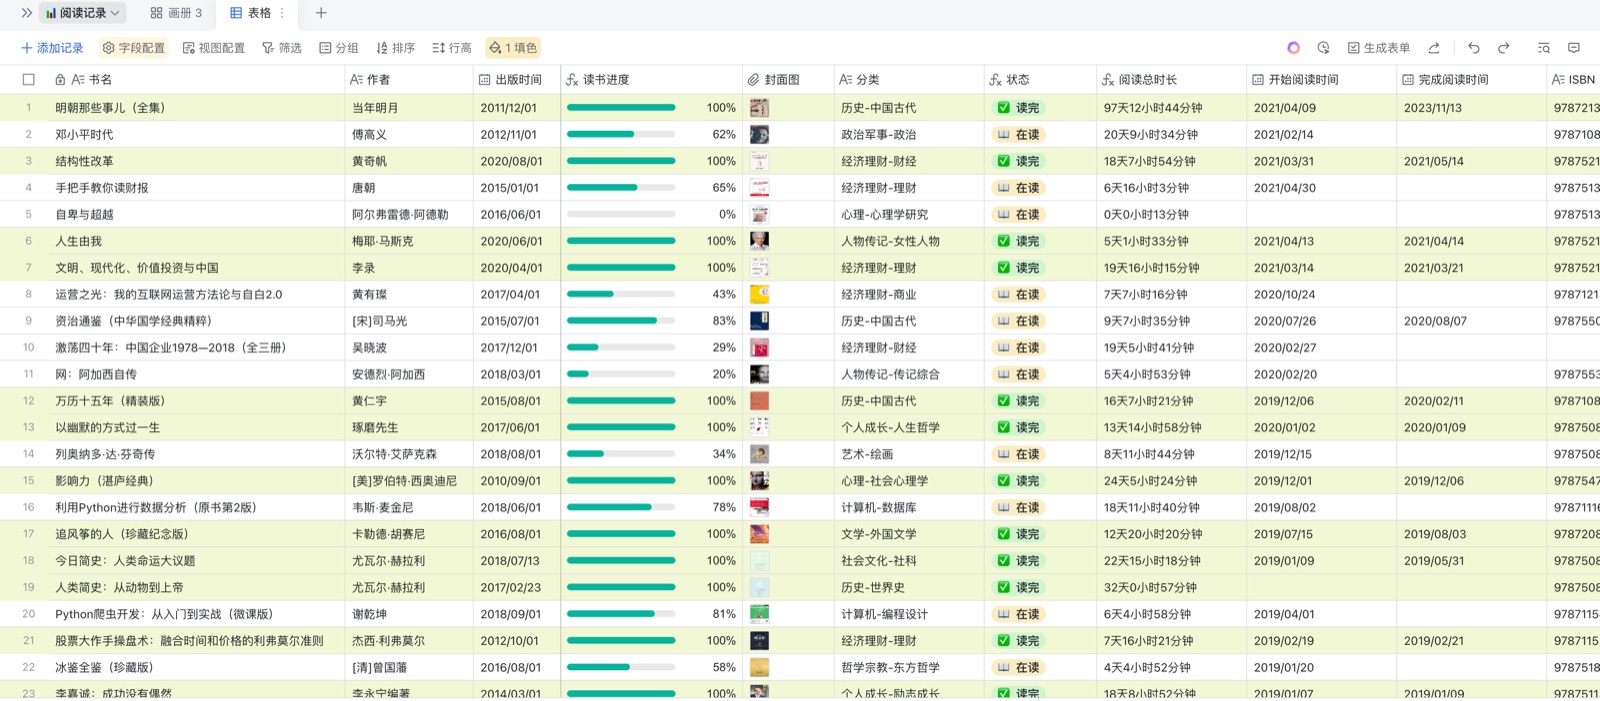Click the calendar icon of 开始阅读时间 column

pyautogui.click(x=1258, y=80)
